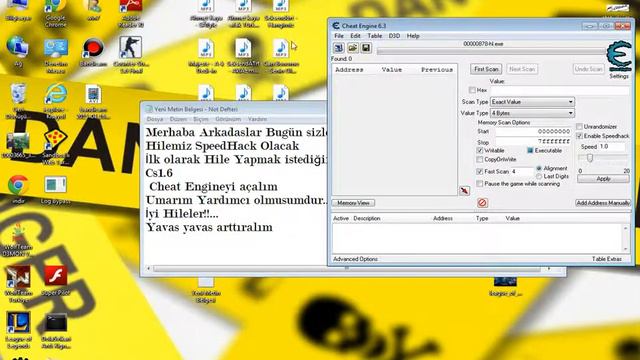Select the Chrome icon labeled indir

[18, 186]
